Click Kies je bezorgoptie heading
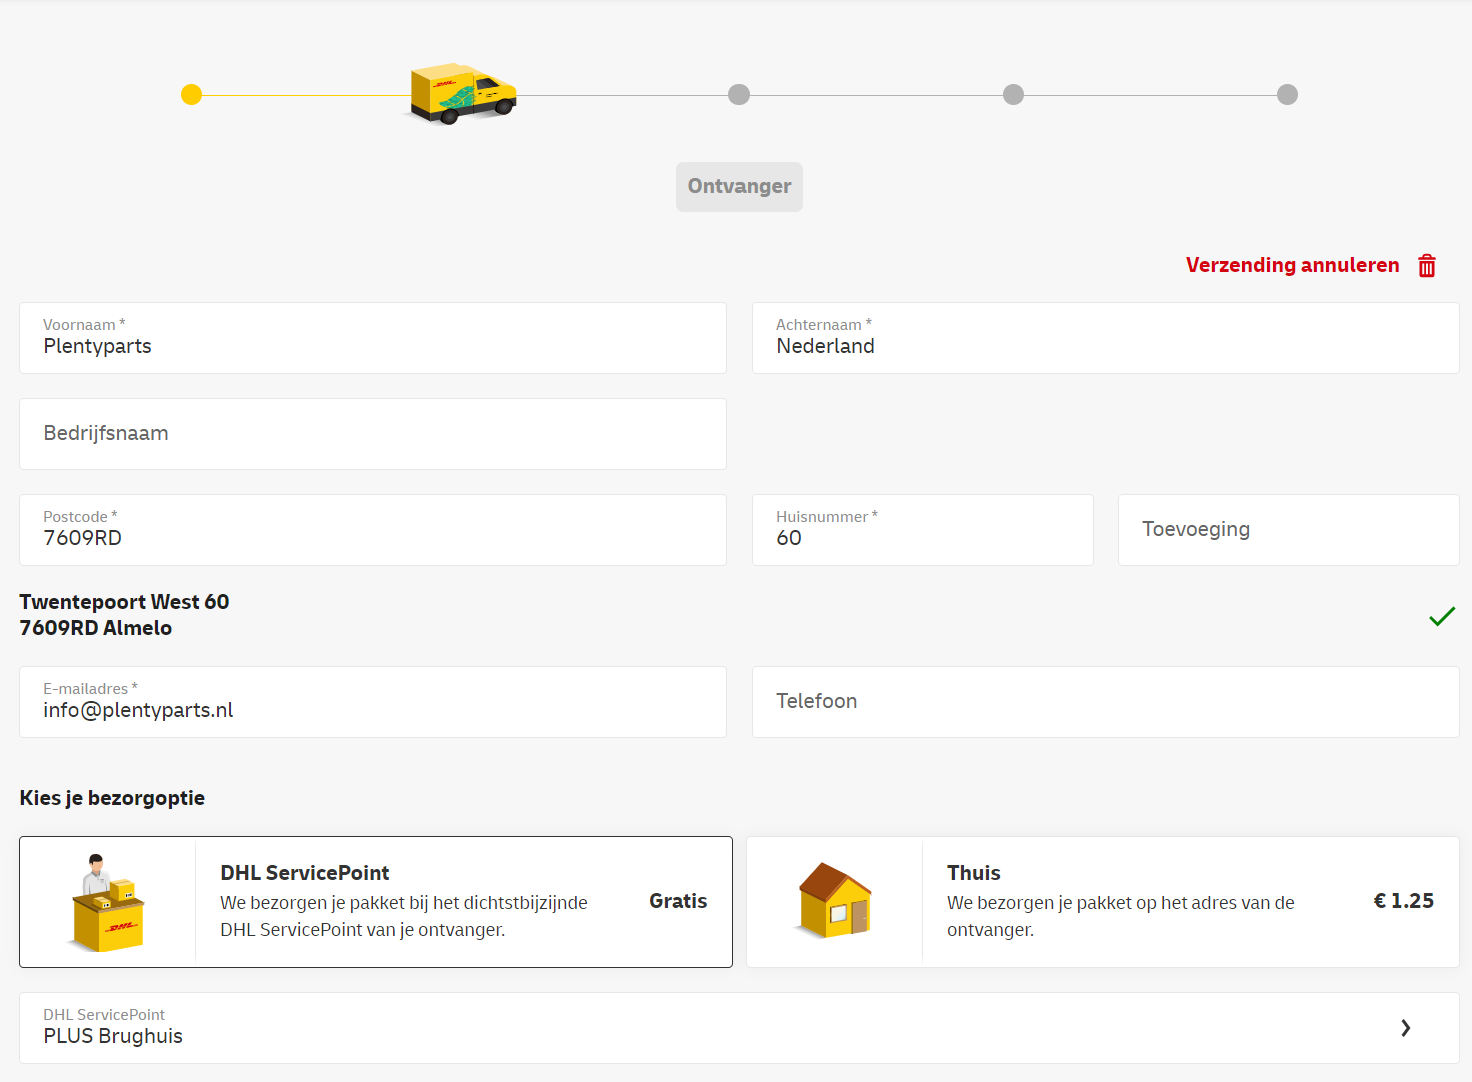The image size is (1472, 1082). tap(112, 798)
